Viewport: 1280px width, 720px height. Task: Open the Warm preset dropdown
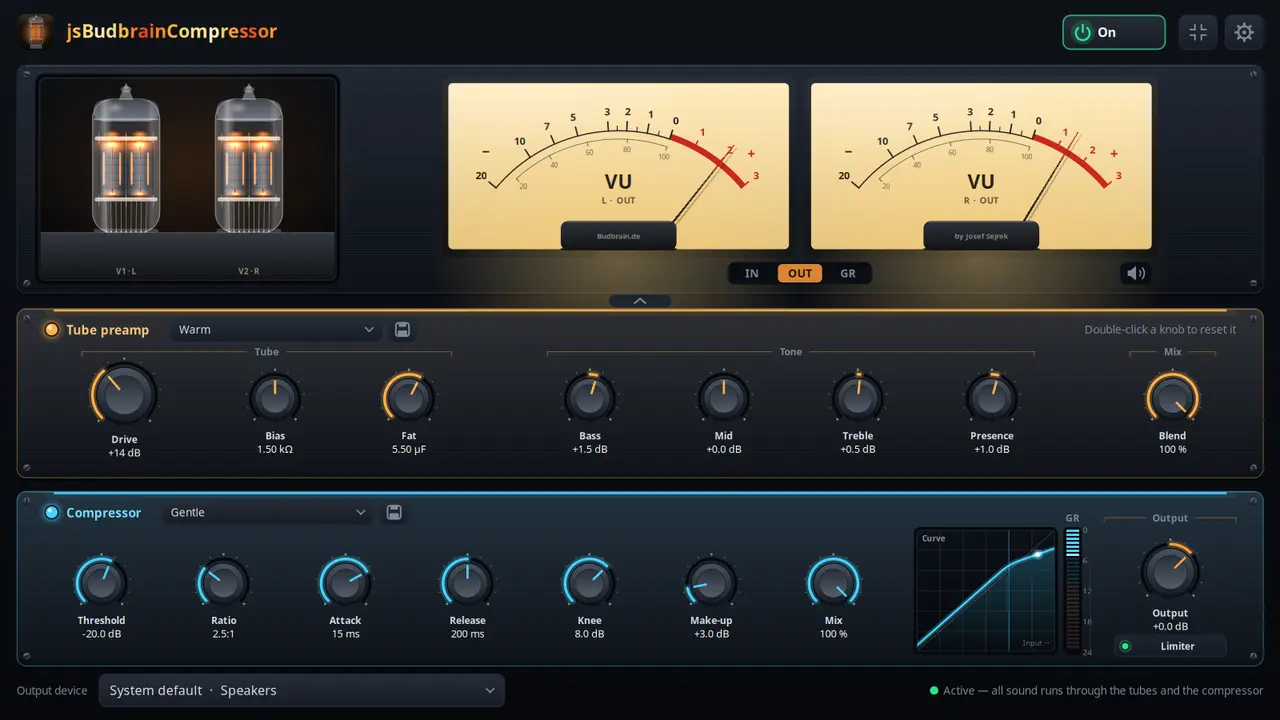point(276,330)
